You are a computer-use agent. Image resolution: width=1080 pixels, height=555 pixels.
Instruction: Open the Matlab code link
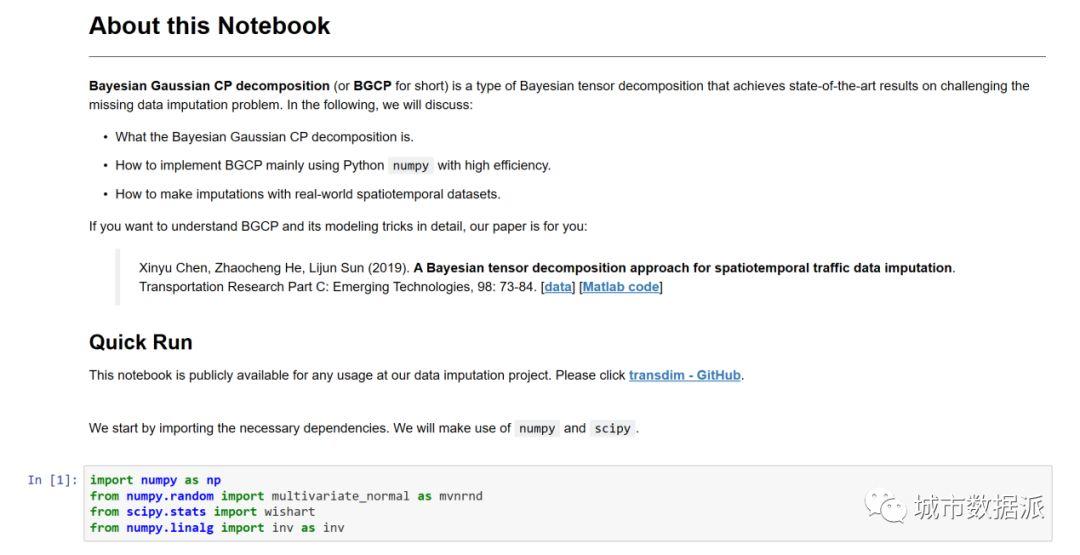tap(621, 287)
